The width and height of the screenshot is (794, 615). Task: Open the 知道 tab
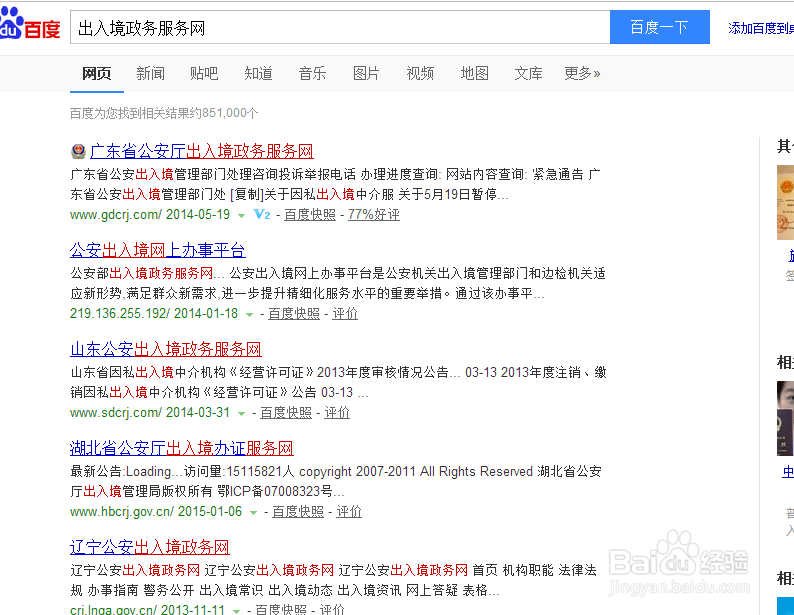(258, 73)
